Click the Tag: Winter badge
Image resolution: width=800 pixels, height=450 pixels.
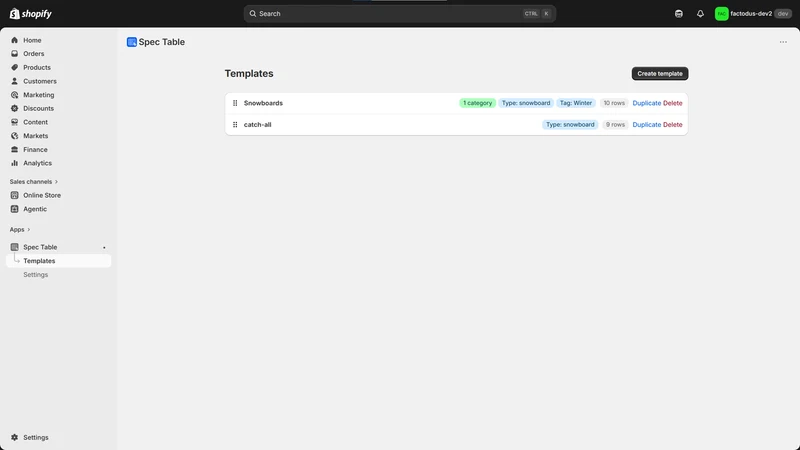tap(576, 103)
